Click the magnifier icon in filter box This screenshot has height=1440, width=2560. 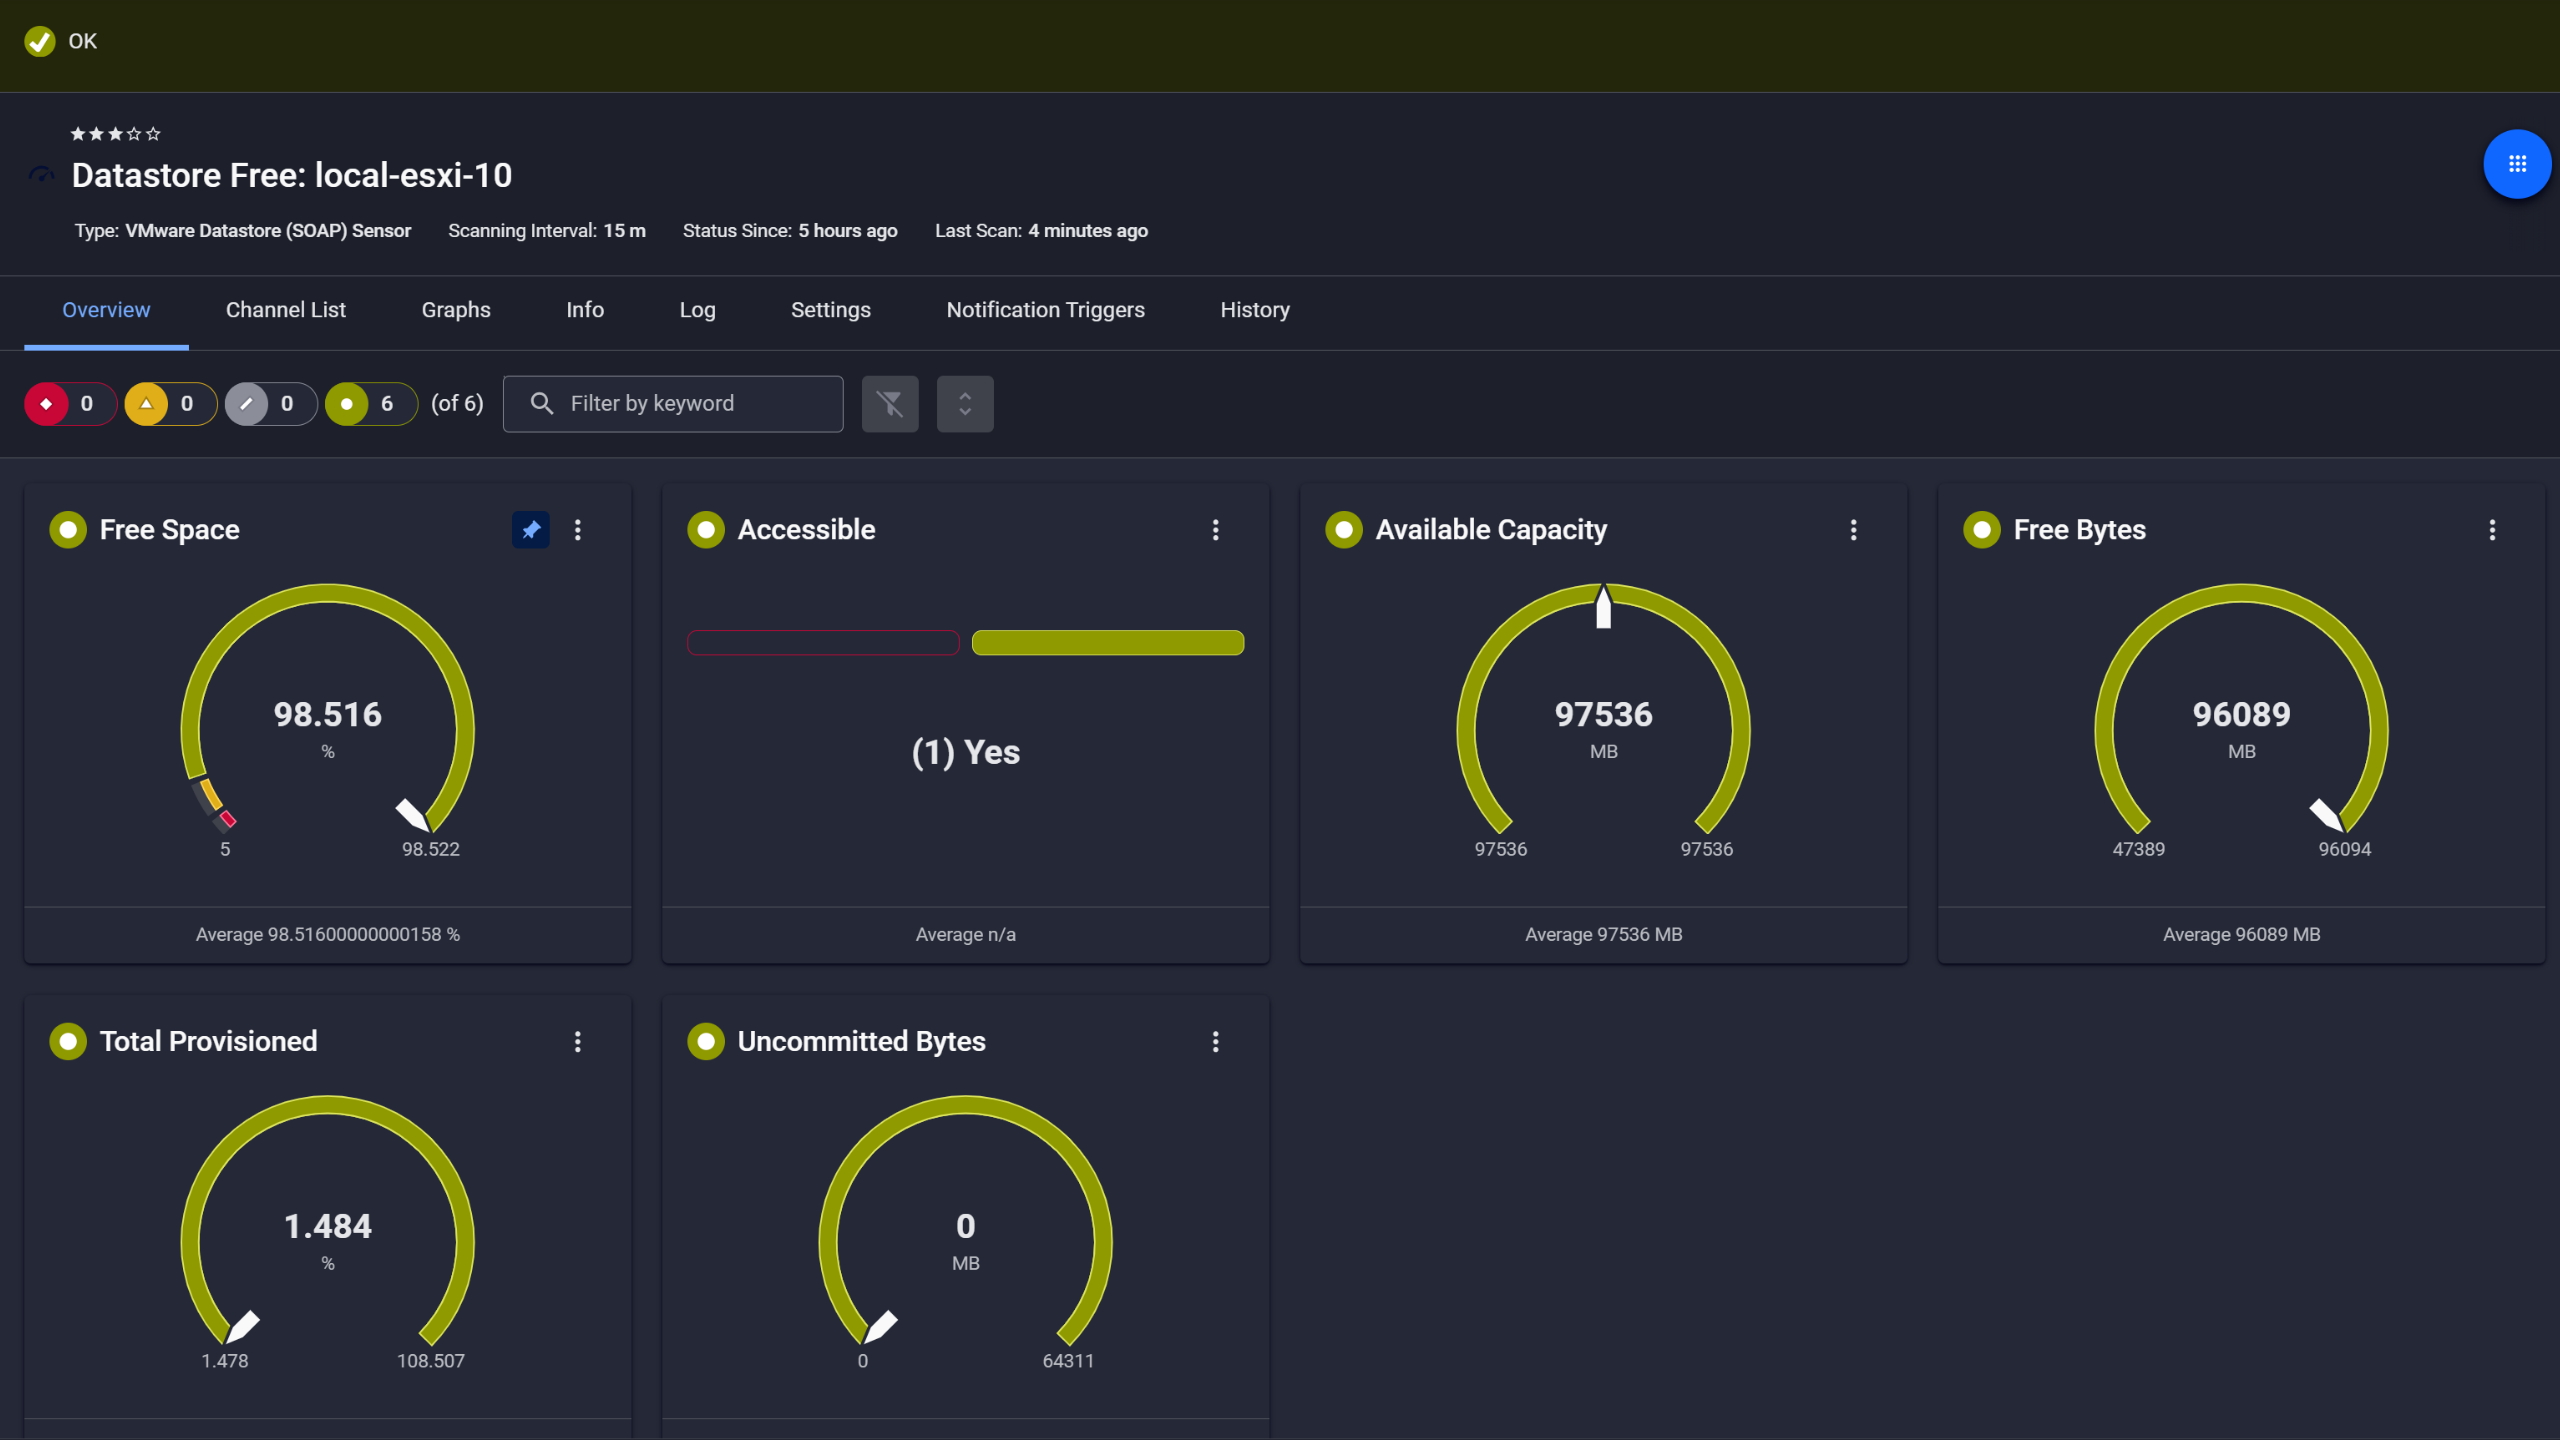click(541, 403)
